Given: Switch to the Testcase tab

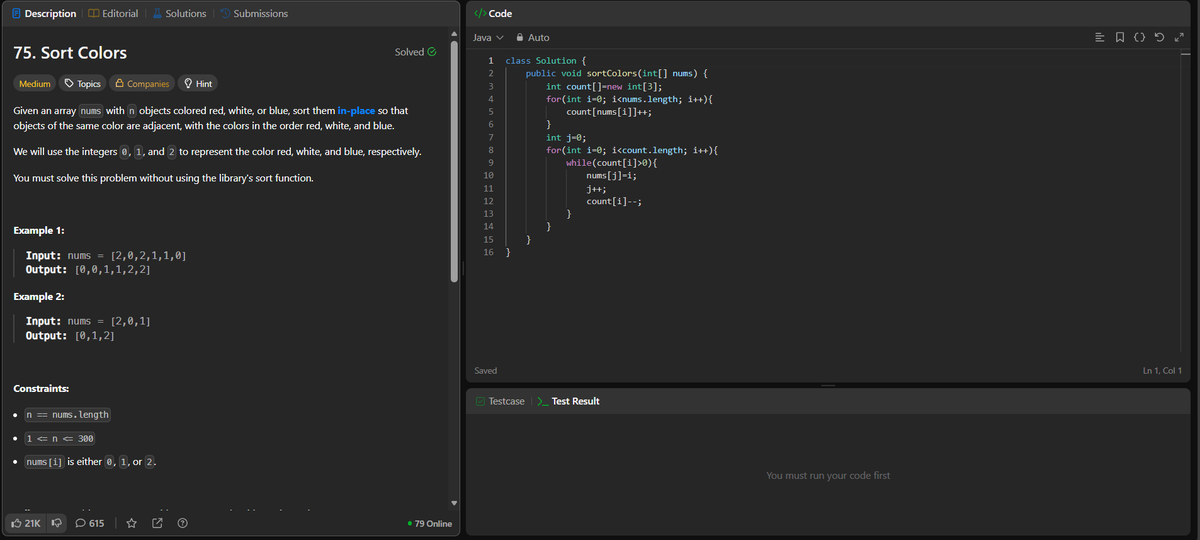Looking at the screenshot, I should 500,401.
